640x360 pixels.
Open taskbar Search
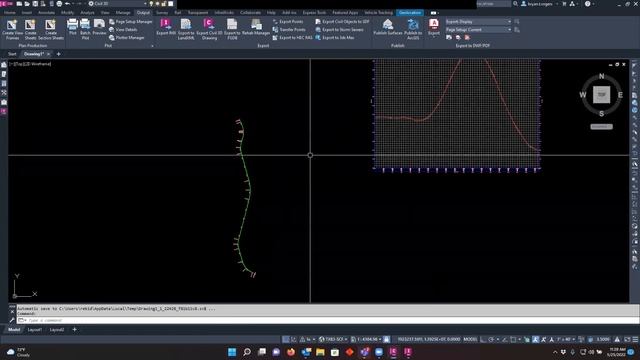[247, 352]
